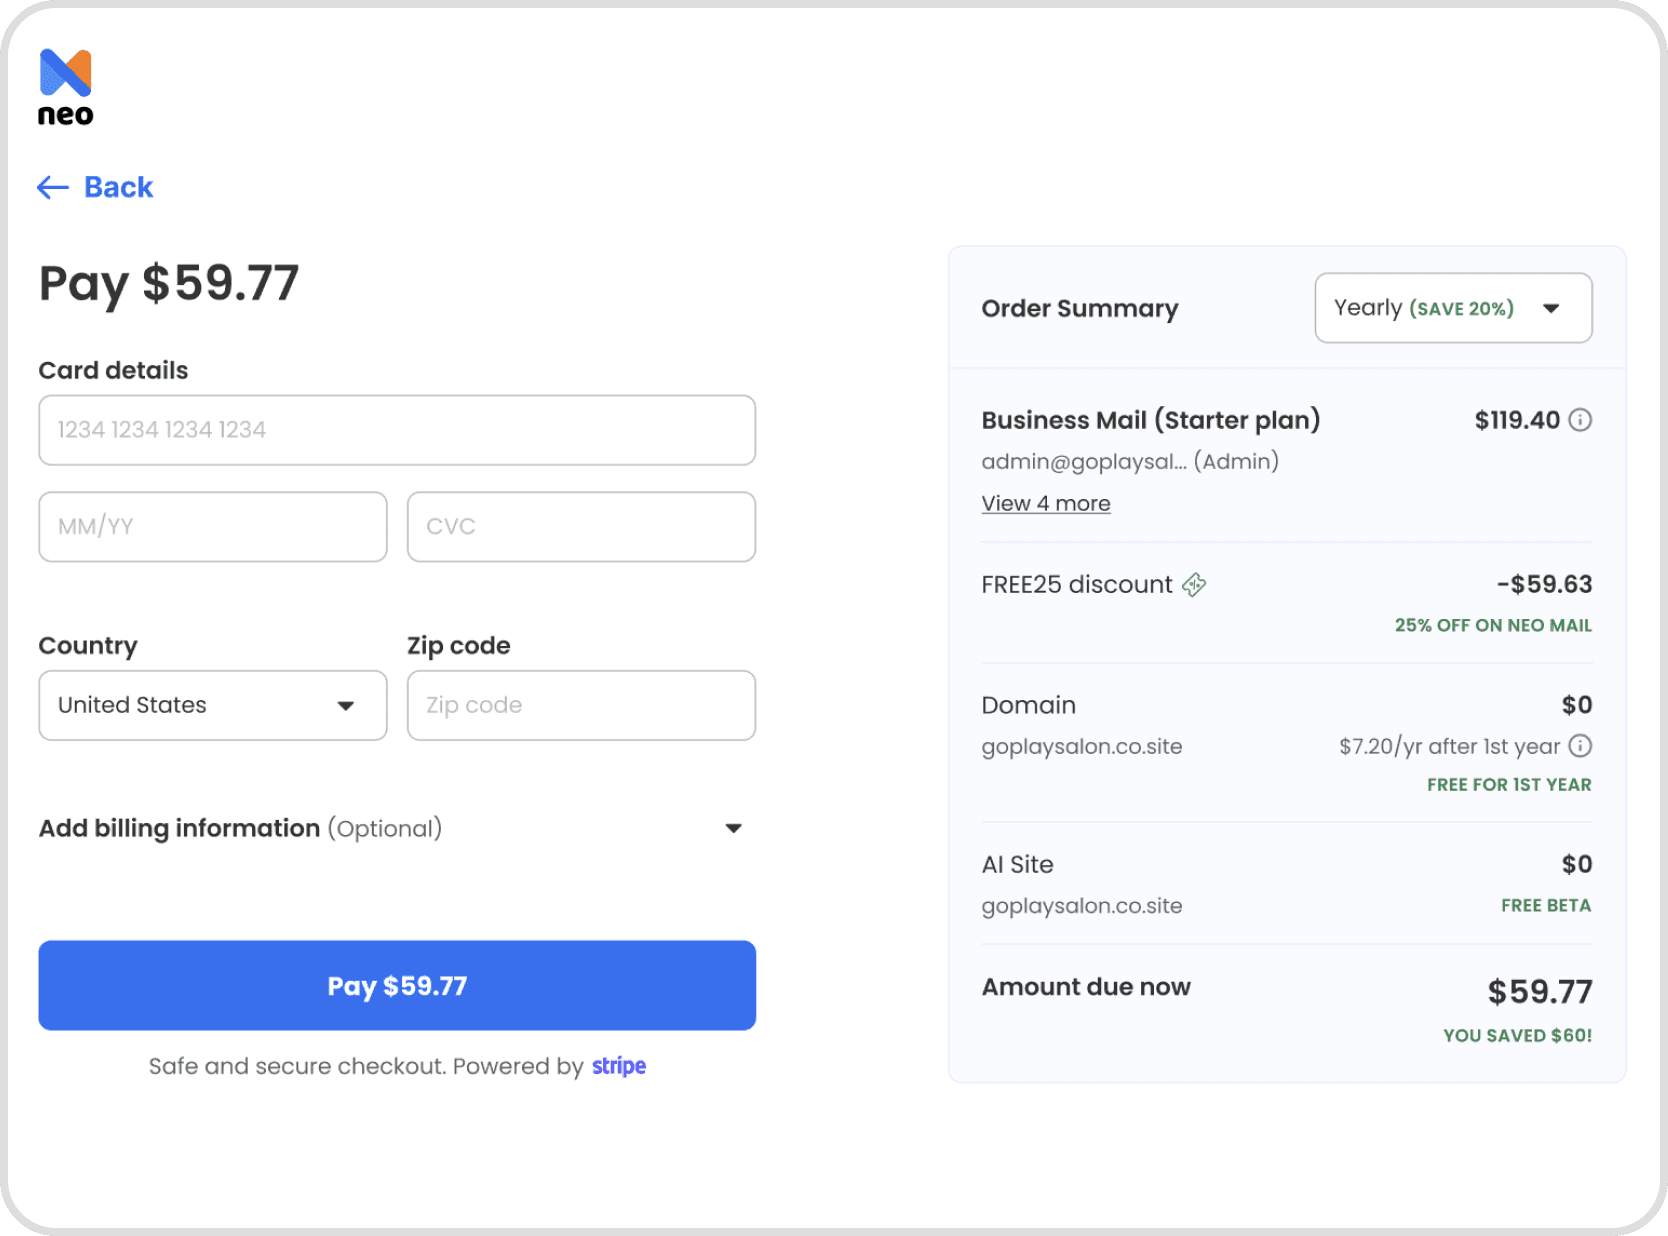Click goplaysalon.co.site under AI Site
This screenshot has width=1668, height=1236.
(x=1082, y=906)
